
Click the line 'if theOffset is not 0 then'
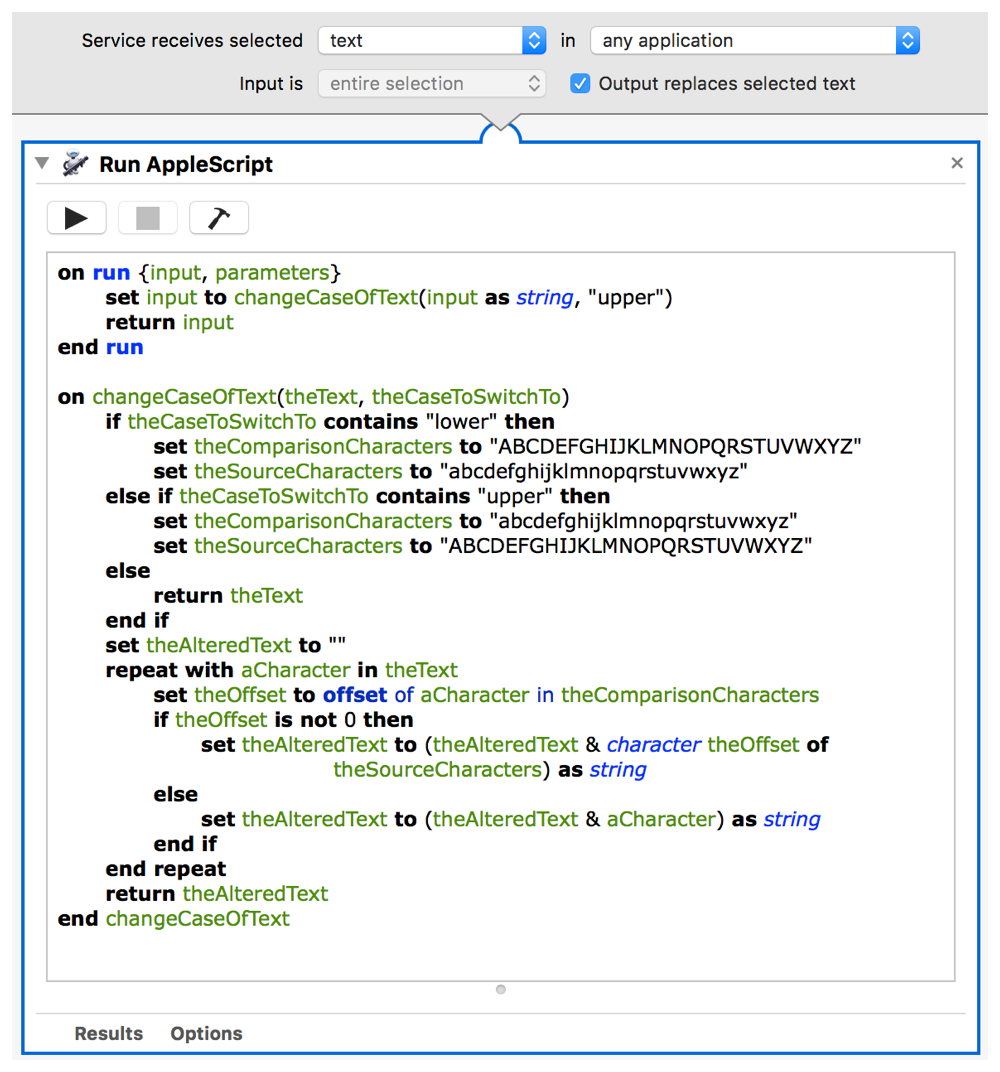pyautogui.click(x=283, y=720)
